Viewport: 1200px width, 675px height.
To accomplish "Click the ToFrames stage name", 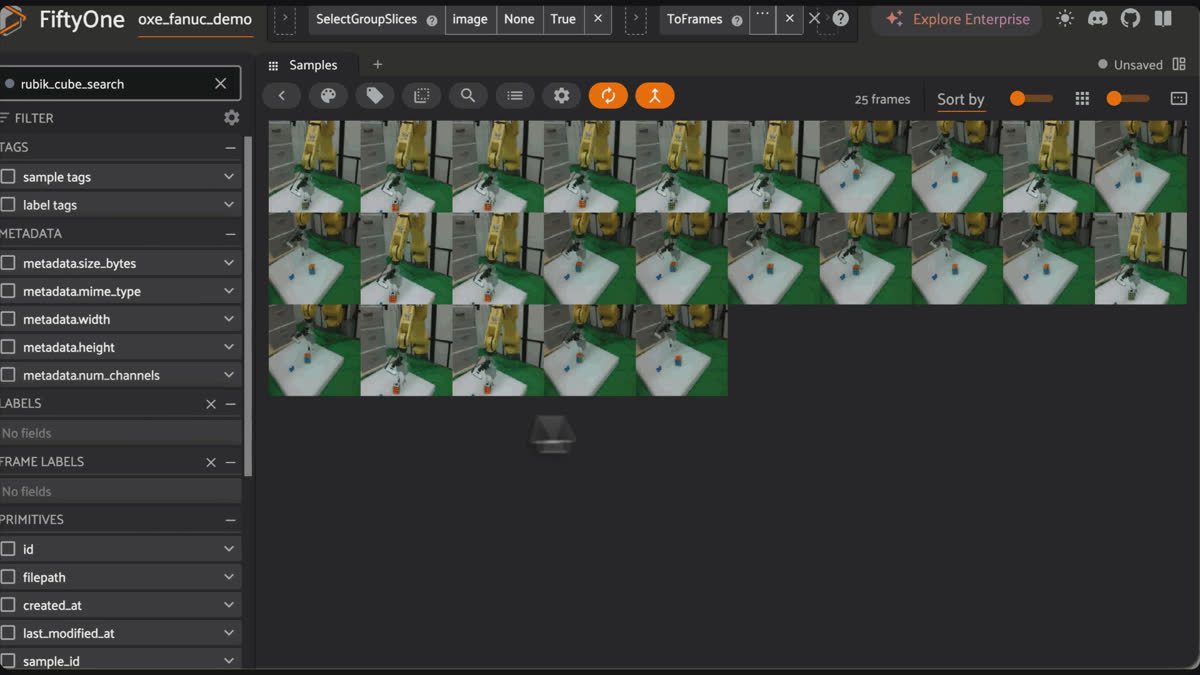I will 695,19.
